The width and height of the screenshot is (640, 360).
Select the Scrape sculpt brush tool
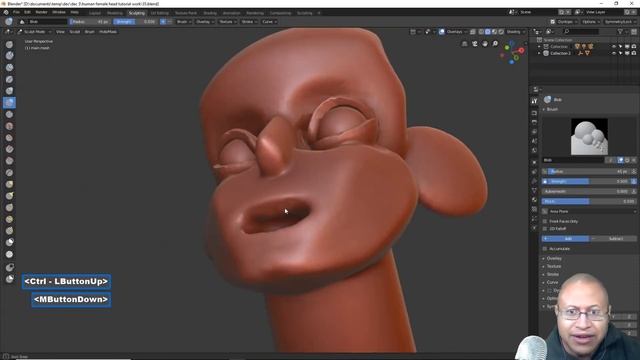pyautogui.click(x=9, y=161)
